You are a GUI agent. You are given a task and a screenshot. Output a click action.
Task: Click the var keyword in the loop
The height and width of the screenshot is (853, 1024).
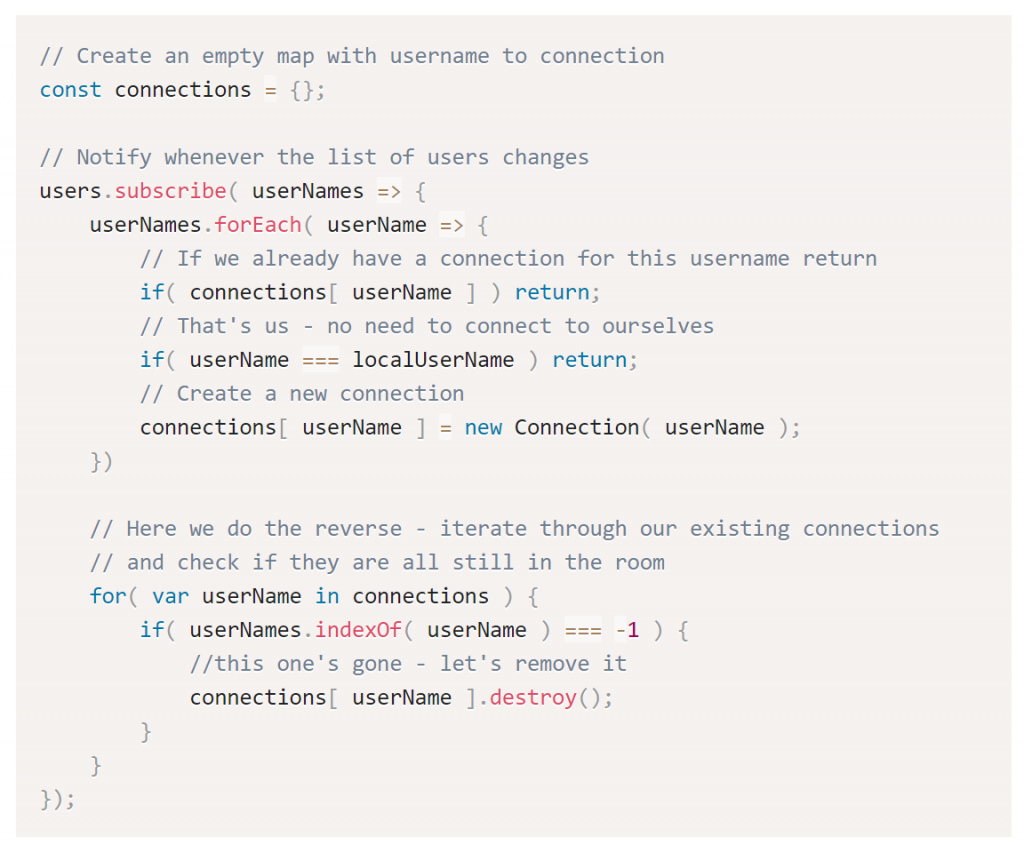point(171,597)
